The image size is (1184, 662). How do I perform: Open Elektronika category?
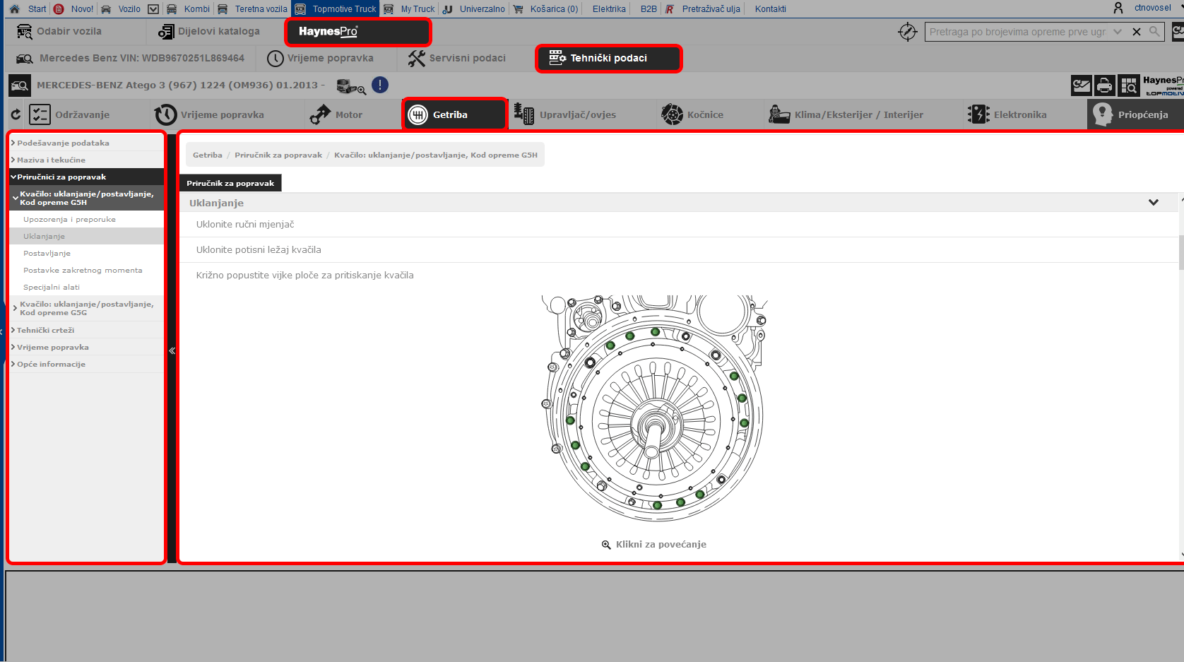[1007, 115]
